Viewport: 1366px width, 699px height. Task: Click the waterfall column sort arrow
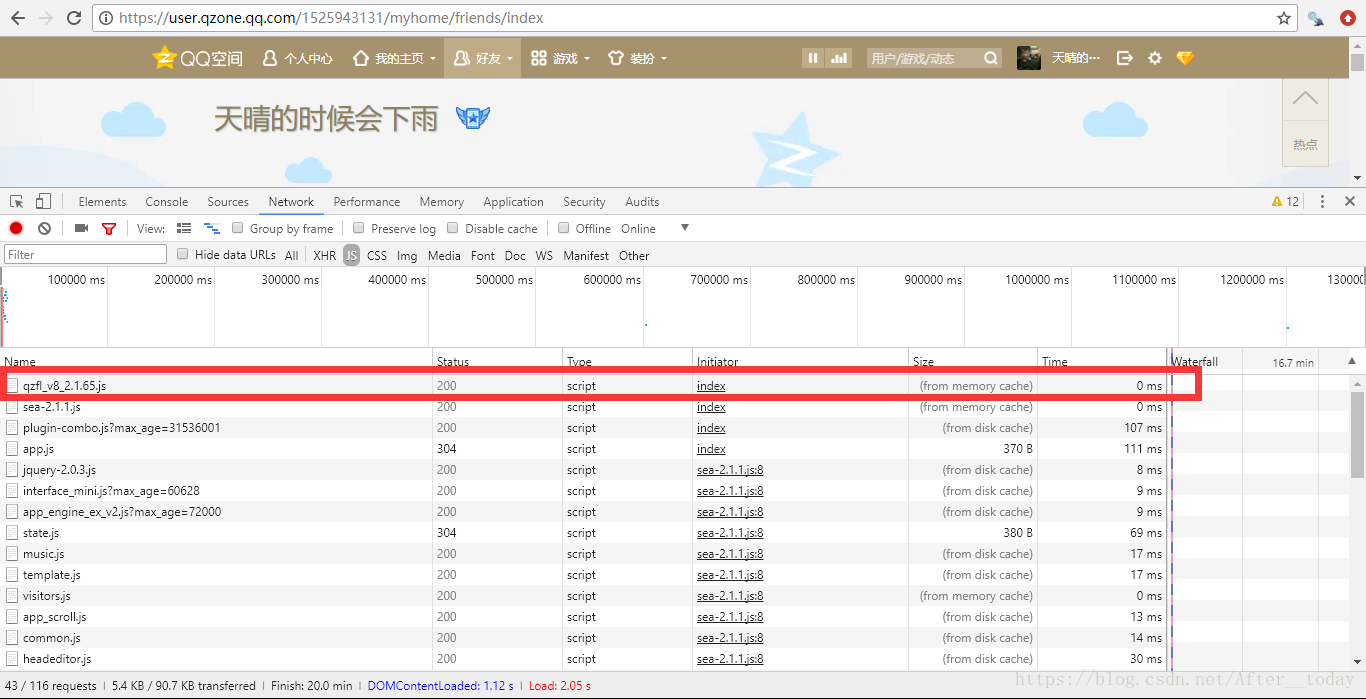pyautogui.click(x=1352, y=361)
